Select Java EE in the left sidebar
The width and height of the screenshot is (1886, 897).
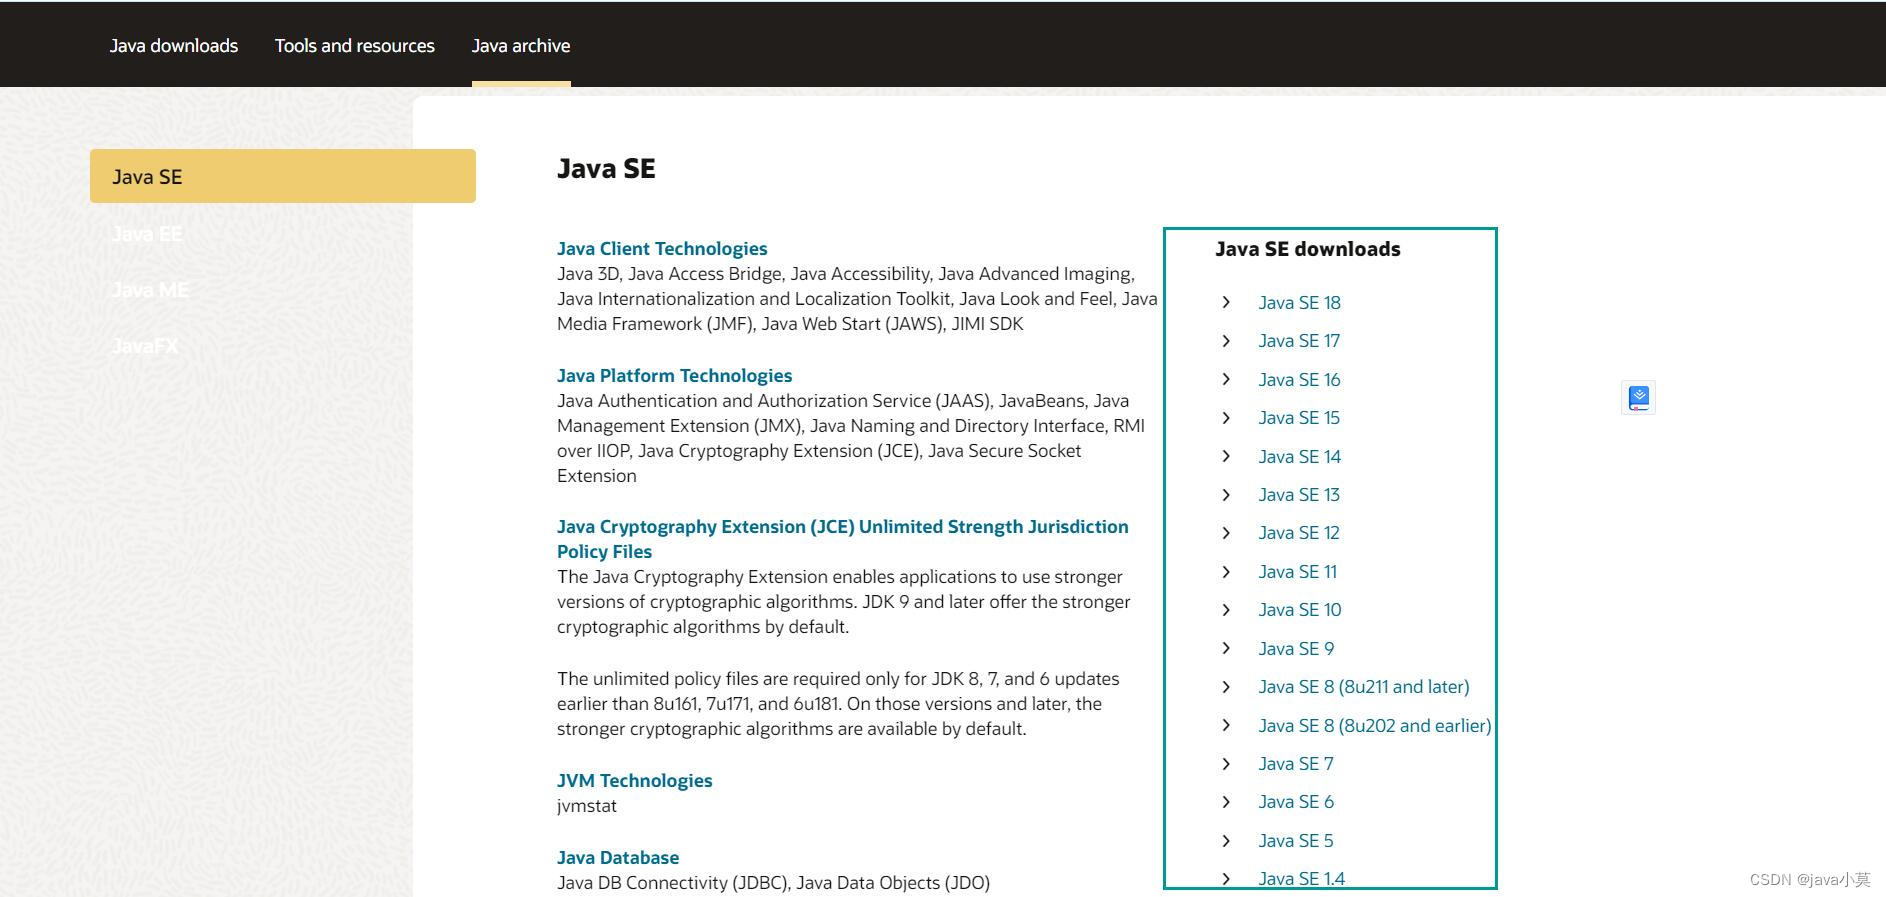click(x=147, y=234)
